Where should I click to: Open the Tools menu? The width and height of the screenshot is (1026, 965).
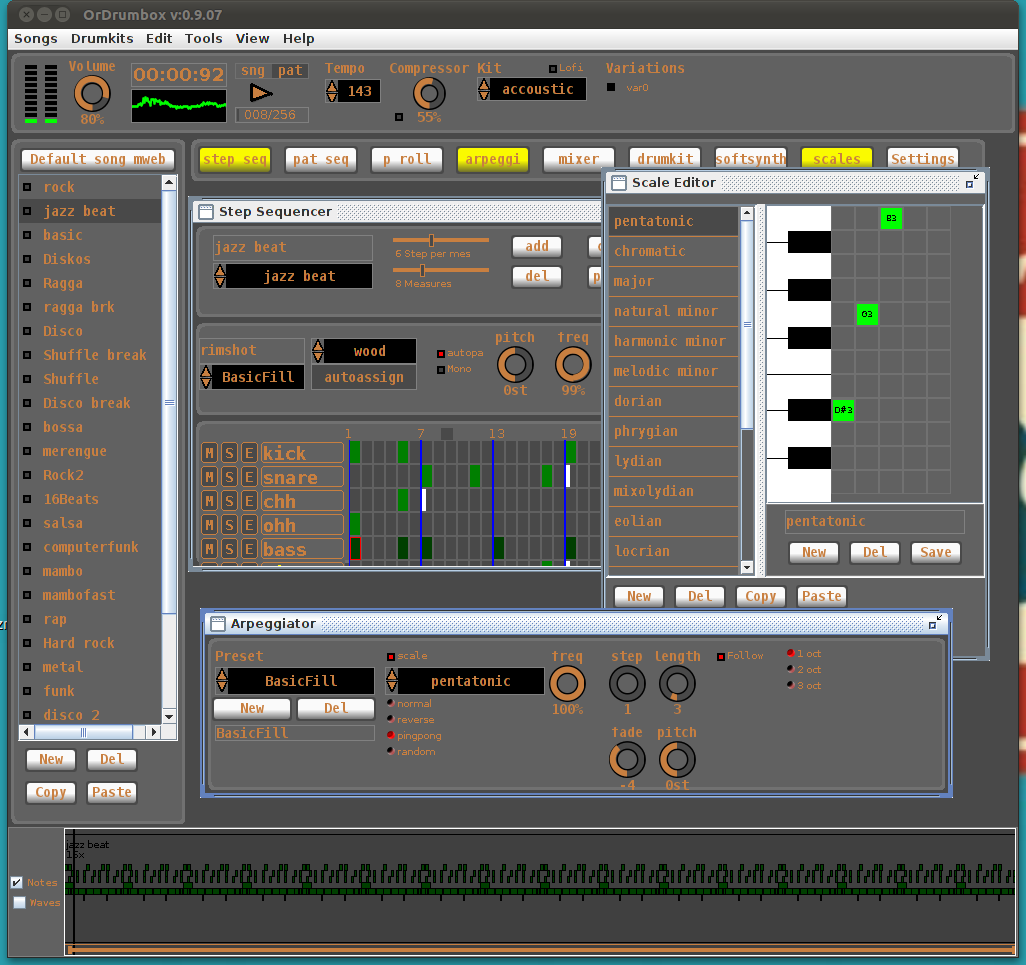[x=203, y=39]
